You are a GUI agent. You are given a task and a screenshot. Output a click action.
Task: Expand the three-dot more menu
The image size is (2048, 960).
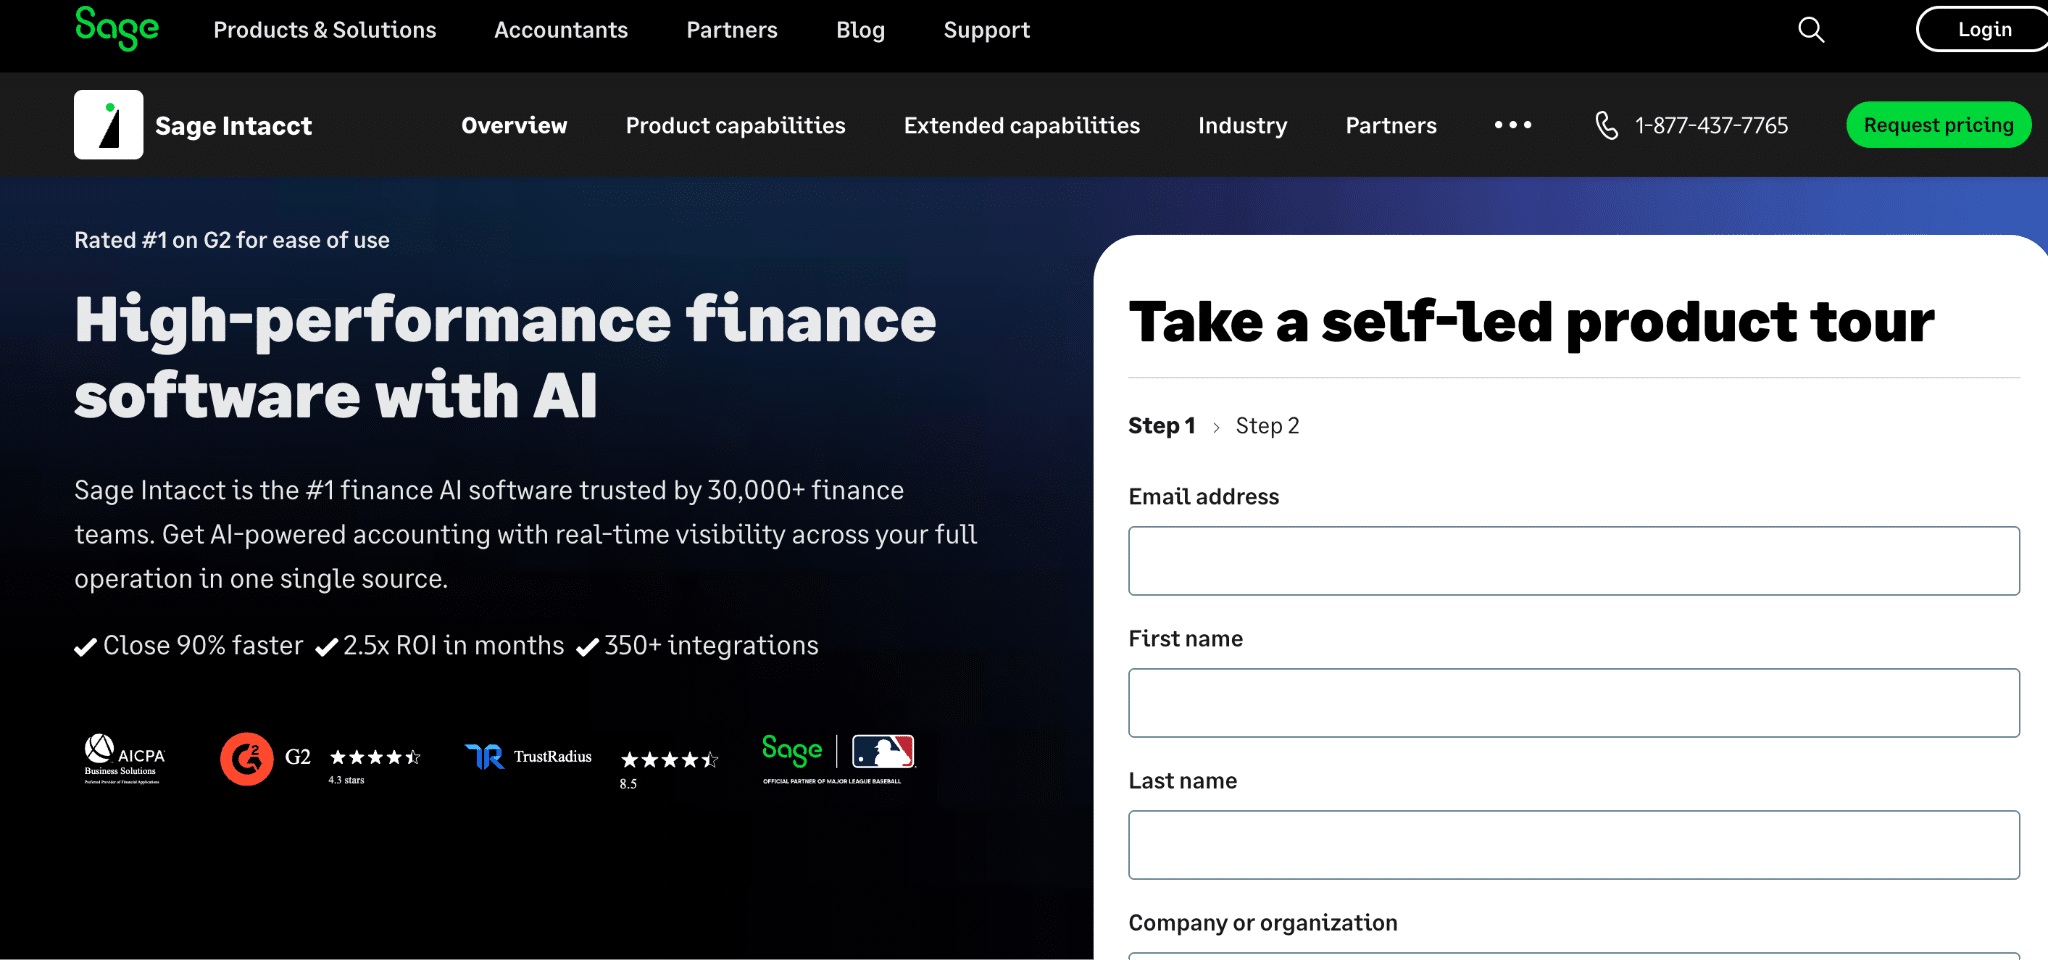click(x=1512, y=125)
